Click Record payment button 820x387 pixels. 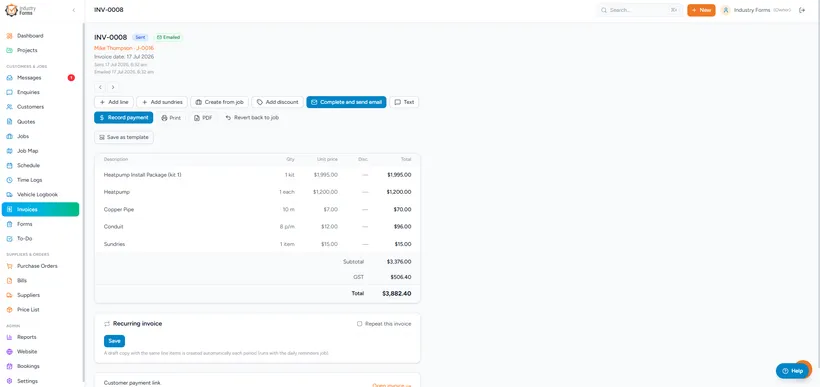coord(123,118)
